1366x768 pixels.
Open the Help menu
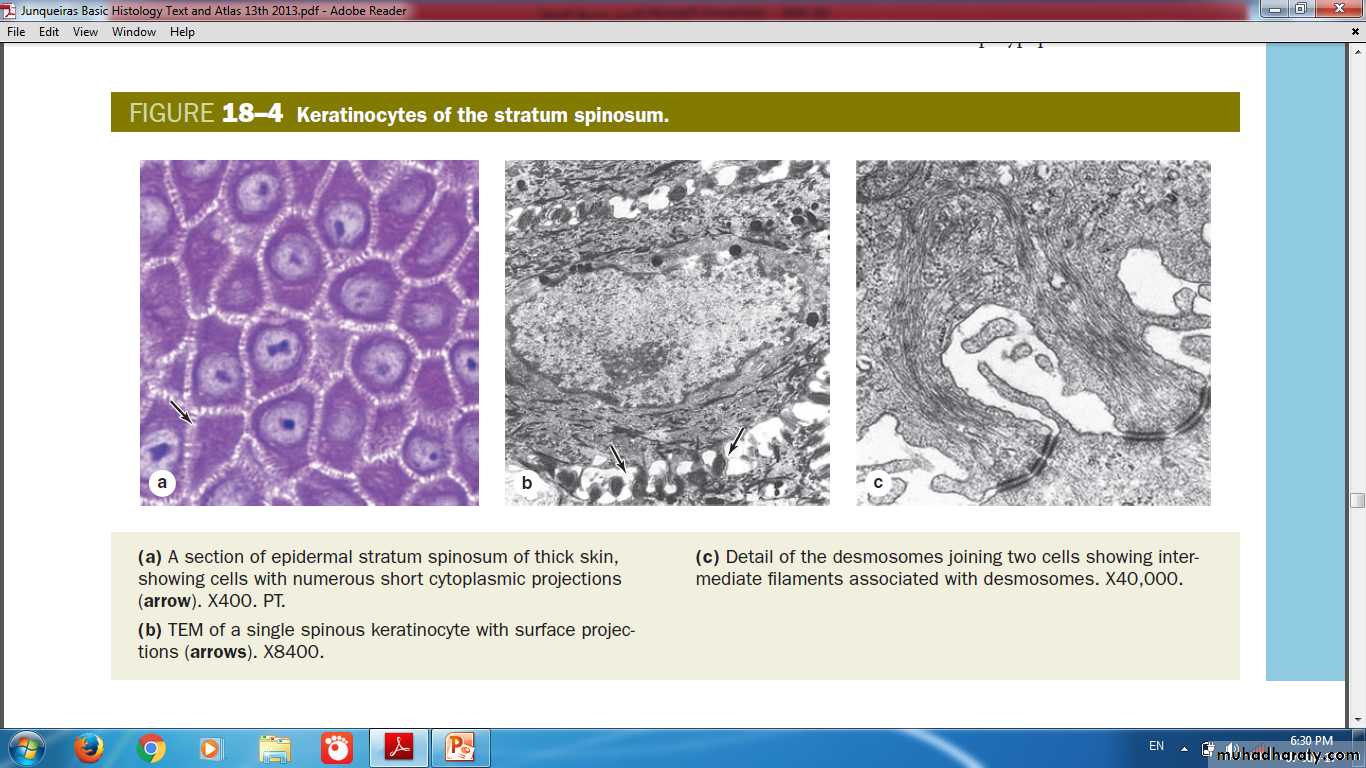tap(182, 32)
